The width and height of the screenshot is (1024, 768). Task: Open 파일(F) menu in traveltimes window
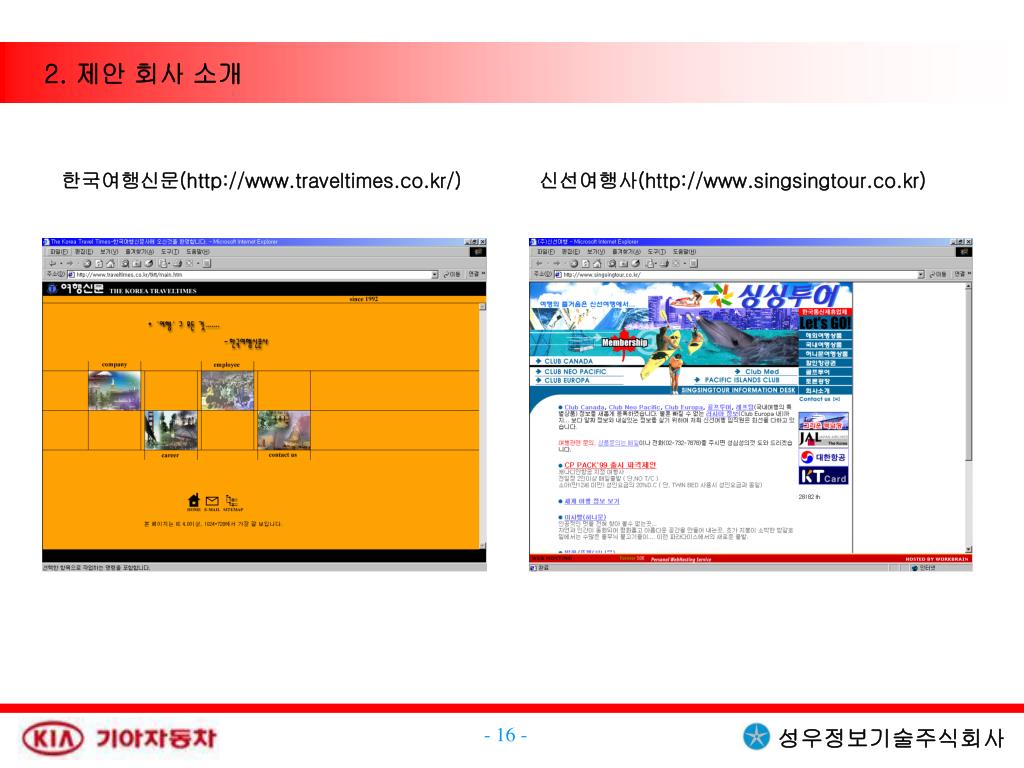pyautogui.click(x=59, y=252)
